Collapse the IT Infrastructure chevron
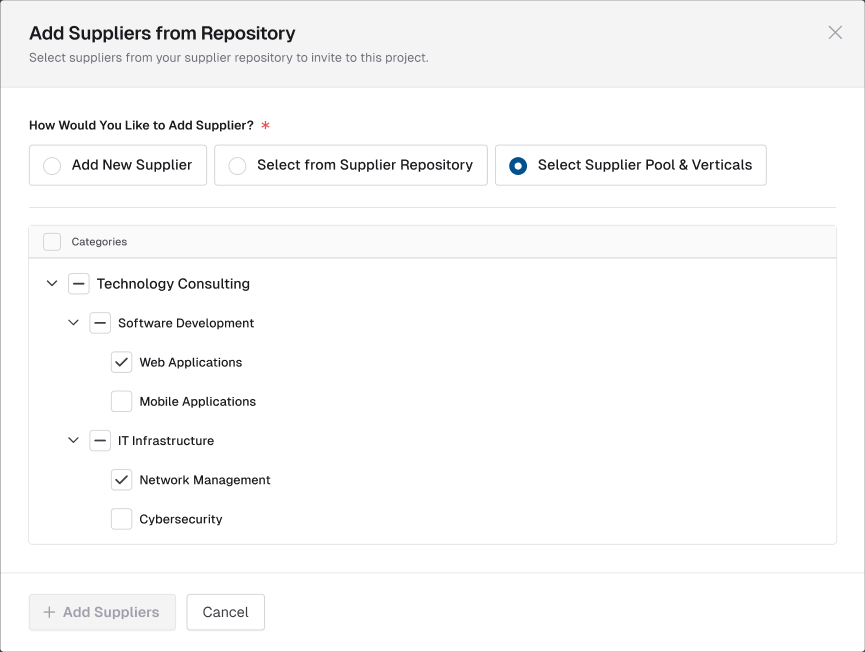Image resolution: width=865 pixels, height=652 pixels. 73,440
